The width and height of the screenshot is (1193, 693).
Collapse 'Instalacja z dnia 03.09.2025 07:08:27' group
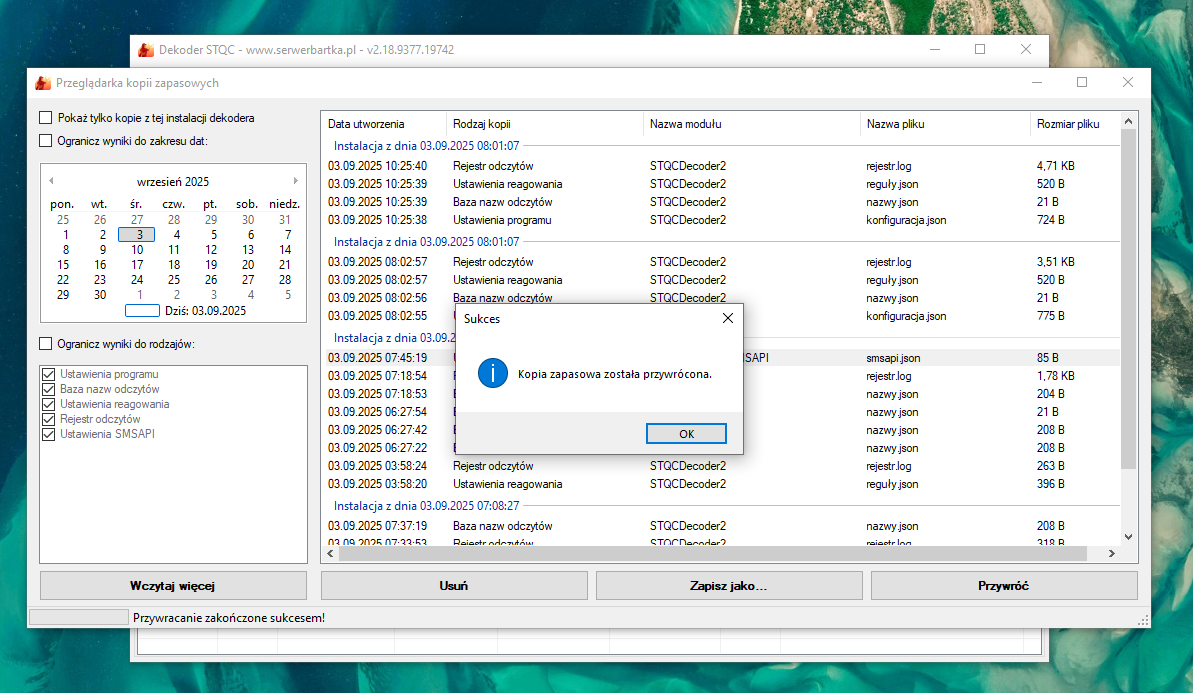pos(426,506)
